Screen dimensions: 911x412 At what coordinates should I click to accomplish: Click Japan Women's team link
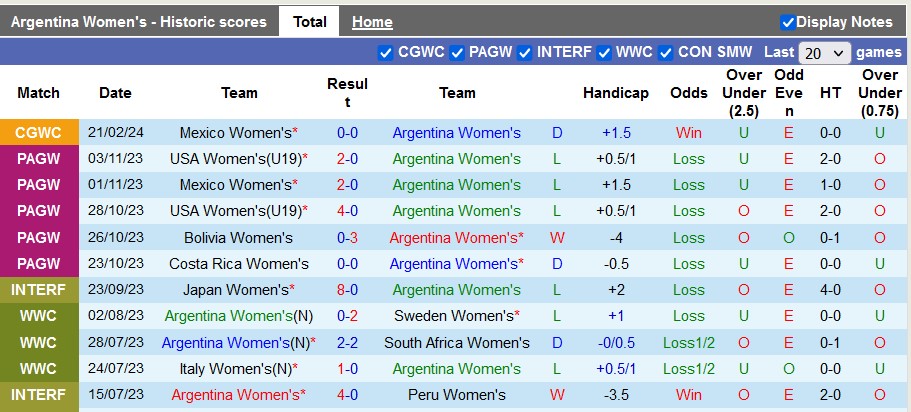(235, 289)
